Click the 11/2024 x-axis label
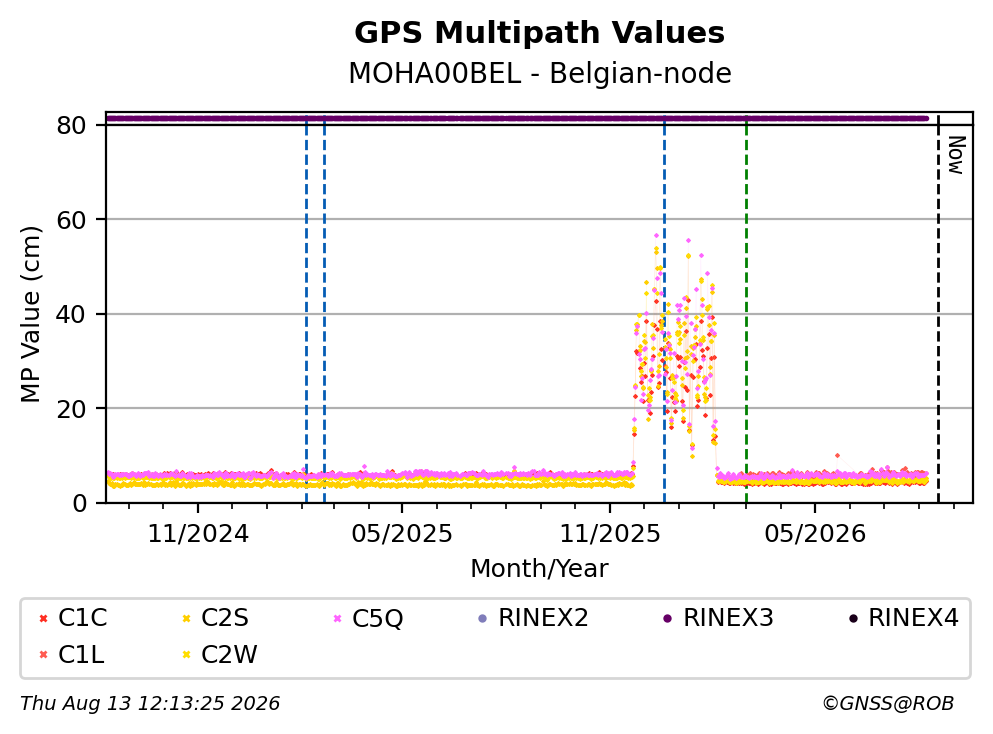The image size is (993, 734). click(198, 534)
